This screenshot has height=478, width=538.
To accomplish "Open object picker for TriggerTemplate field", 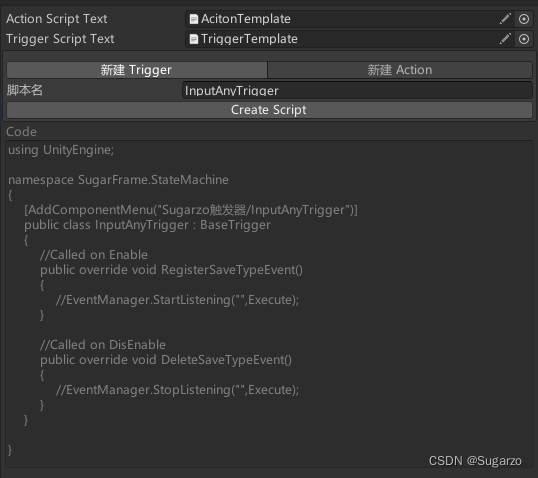I will coord(524,39).
